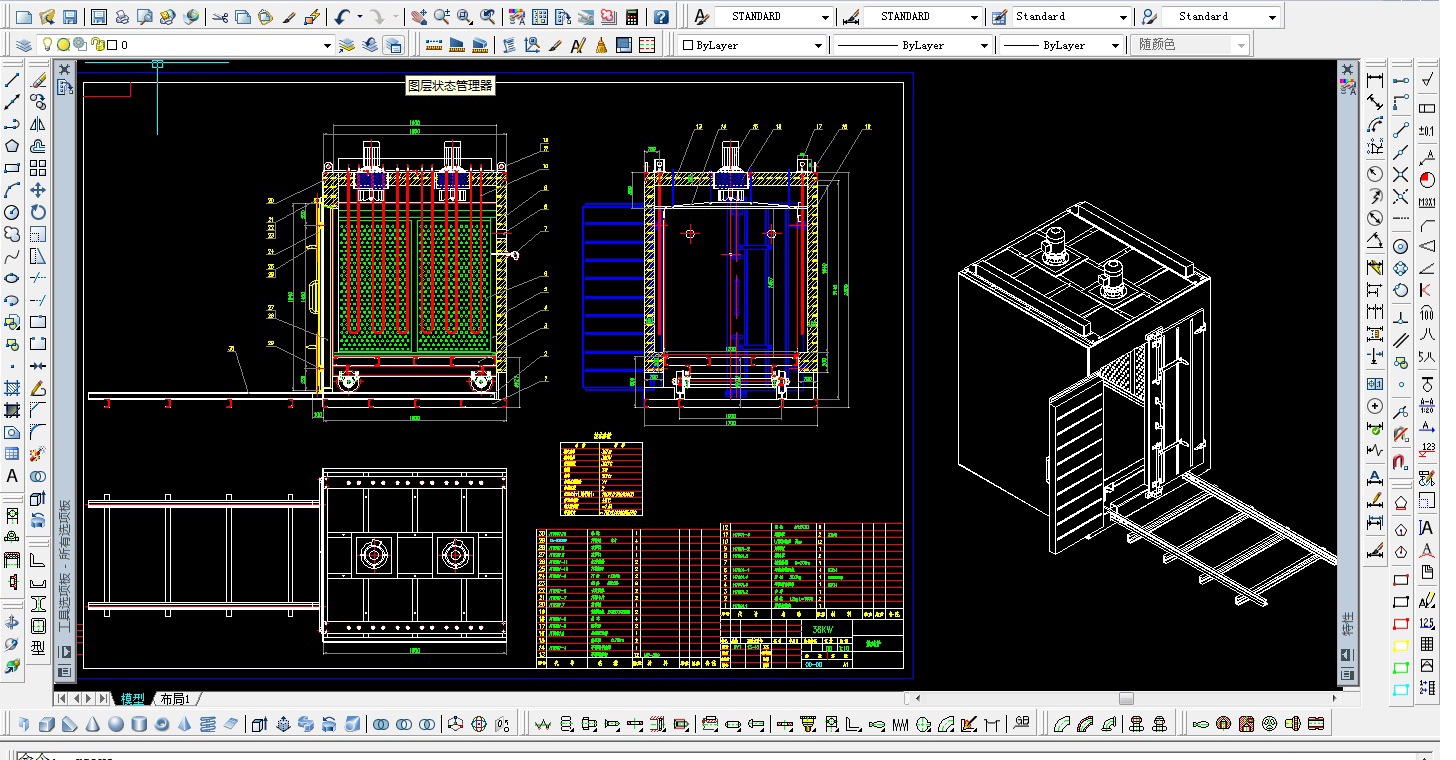Click the Help question mark icon
This screenshot has width=1456, height=760.
pos(661,17)
